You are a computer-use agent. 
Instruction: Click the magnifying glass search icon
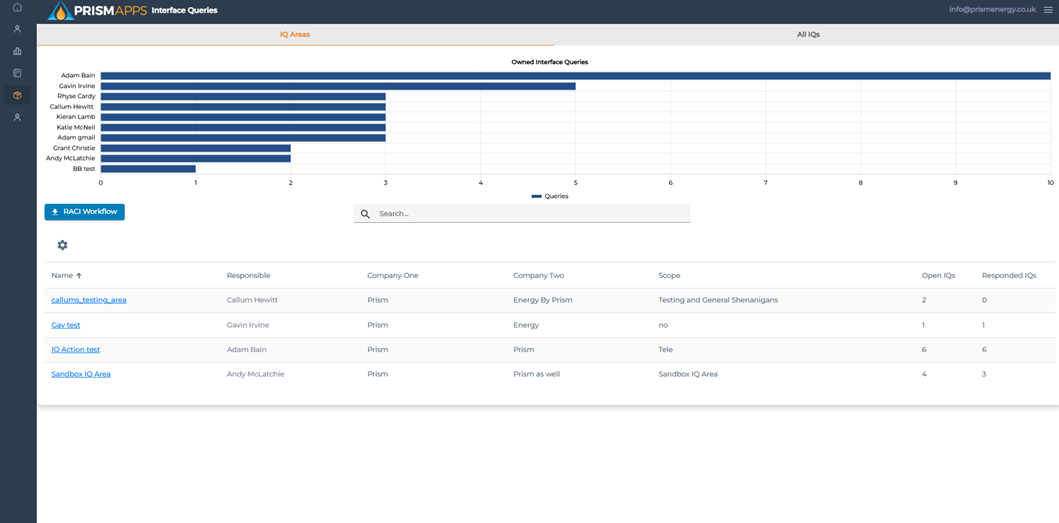[x=365, y=214]
